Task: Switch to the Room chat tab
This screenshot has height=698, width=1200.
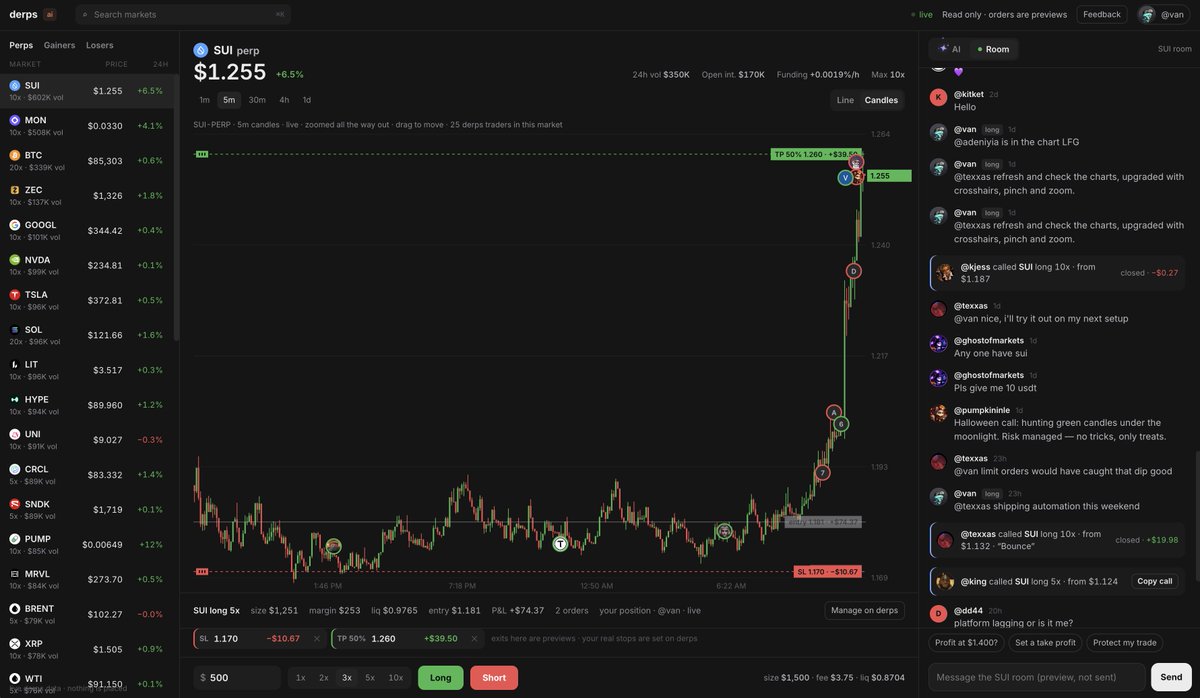Action: click(993, 49)
